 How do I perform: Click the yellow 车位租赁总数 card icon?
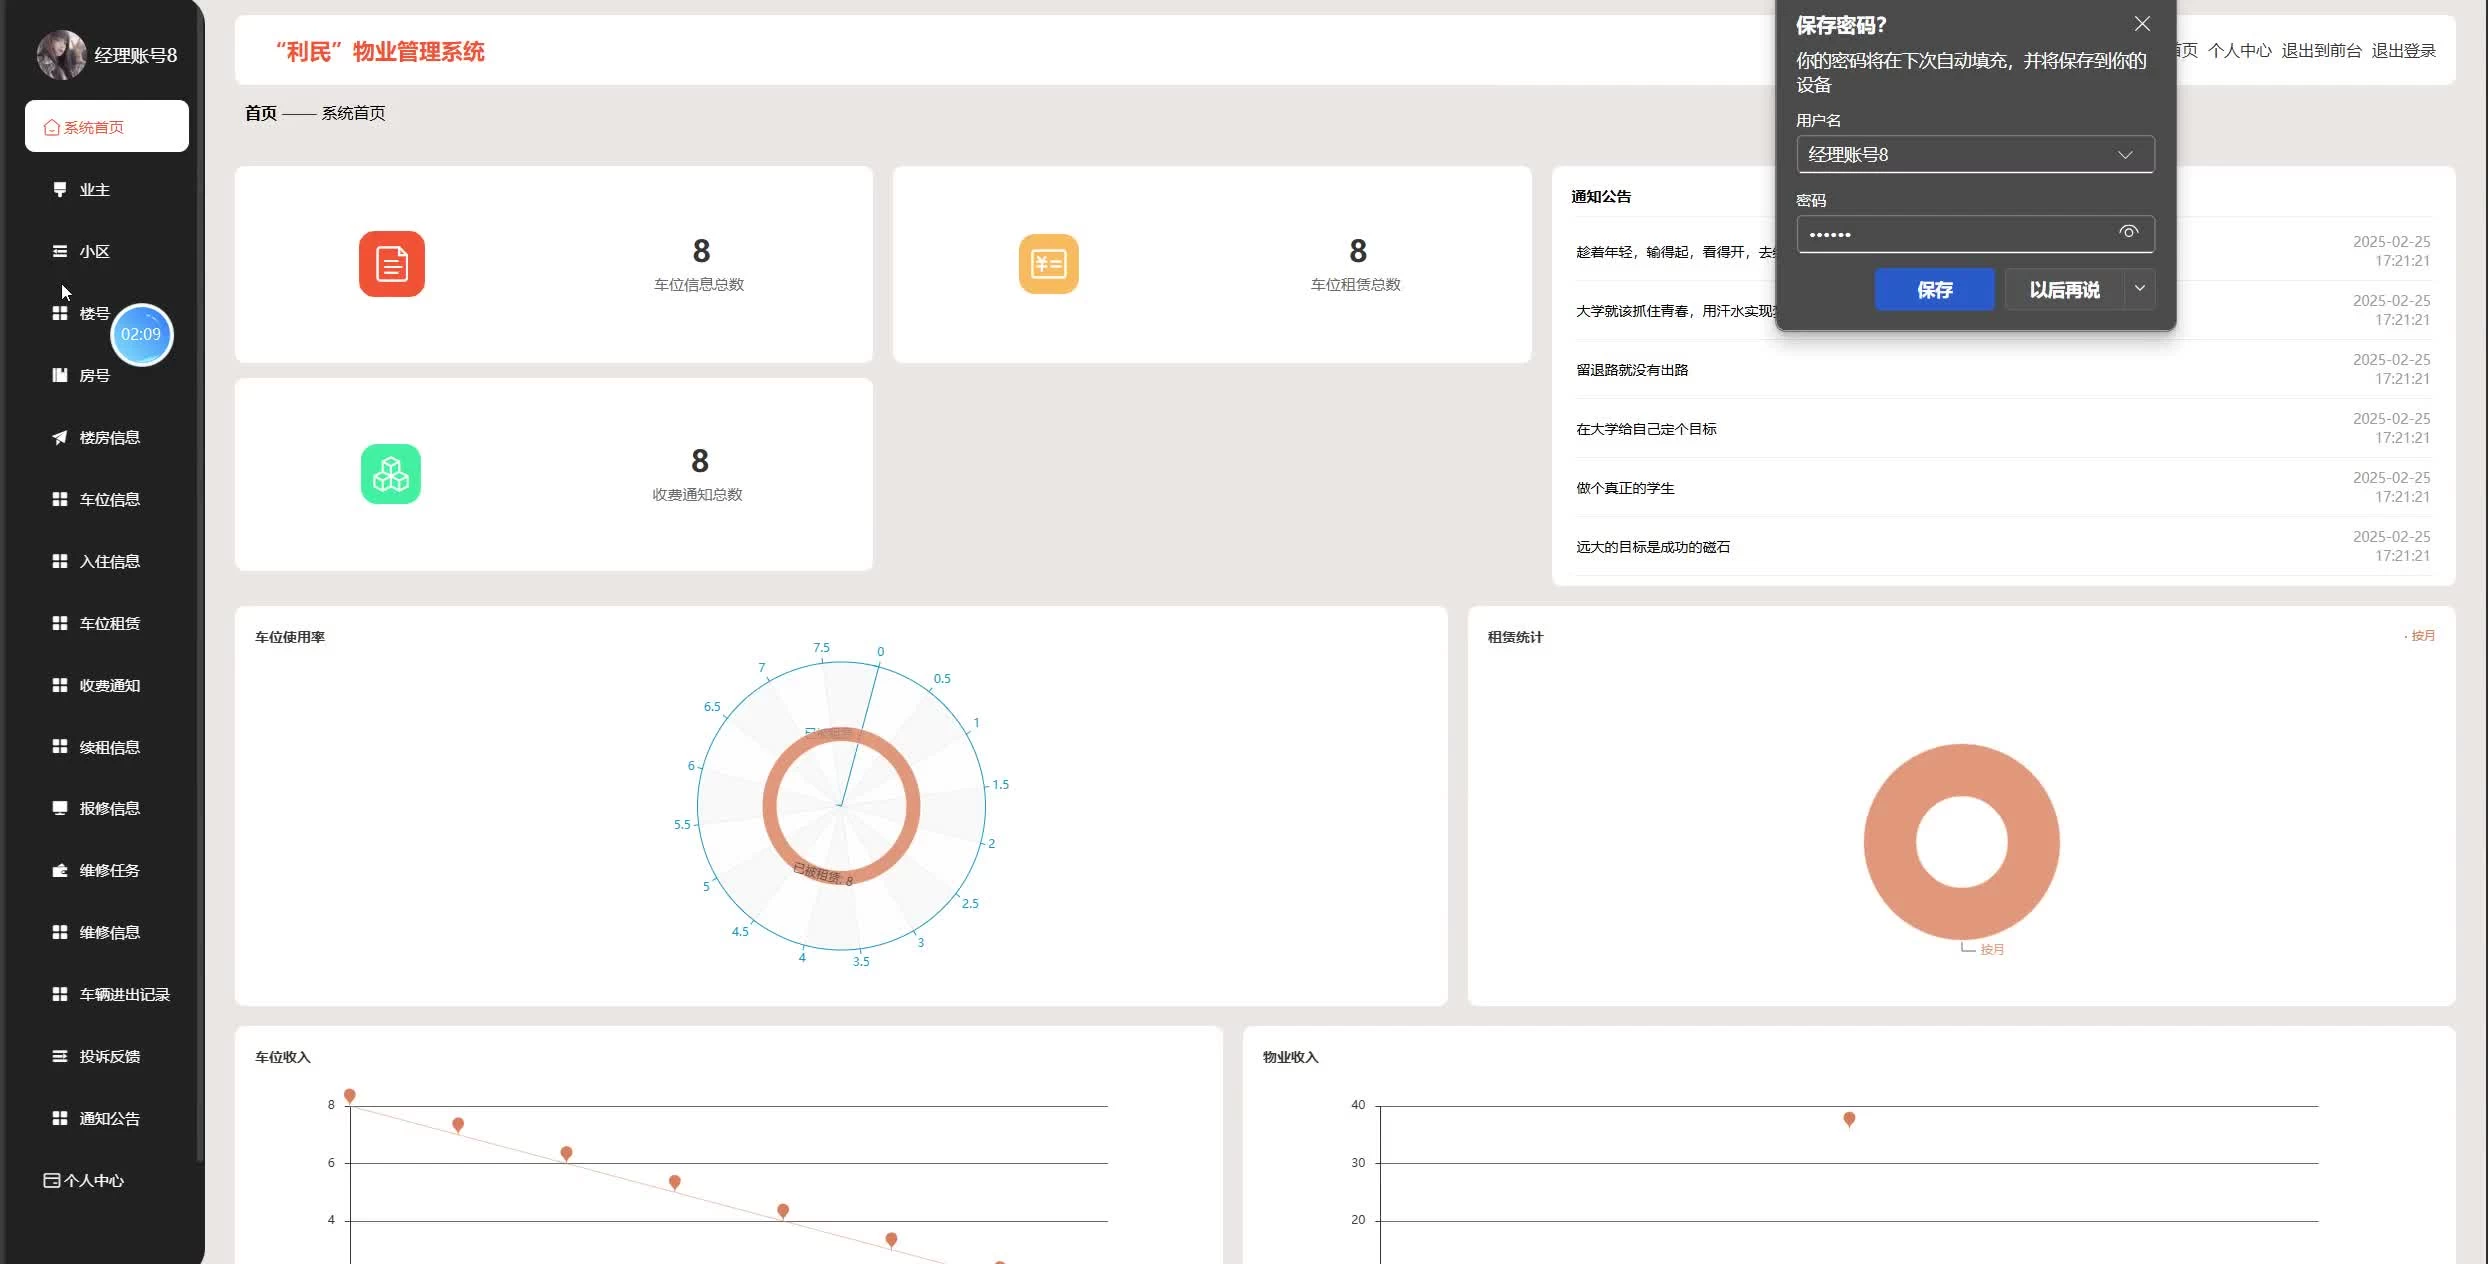coord(1048,264)
